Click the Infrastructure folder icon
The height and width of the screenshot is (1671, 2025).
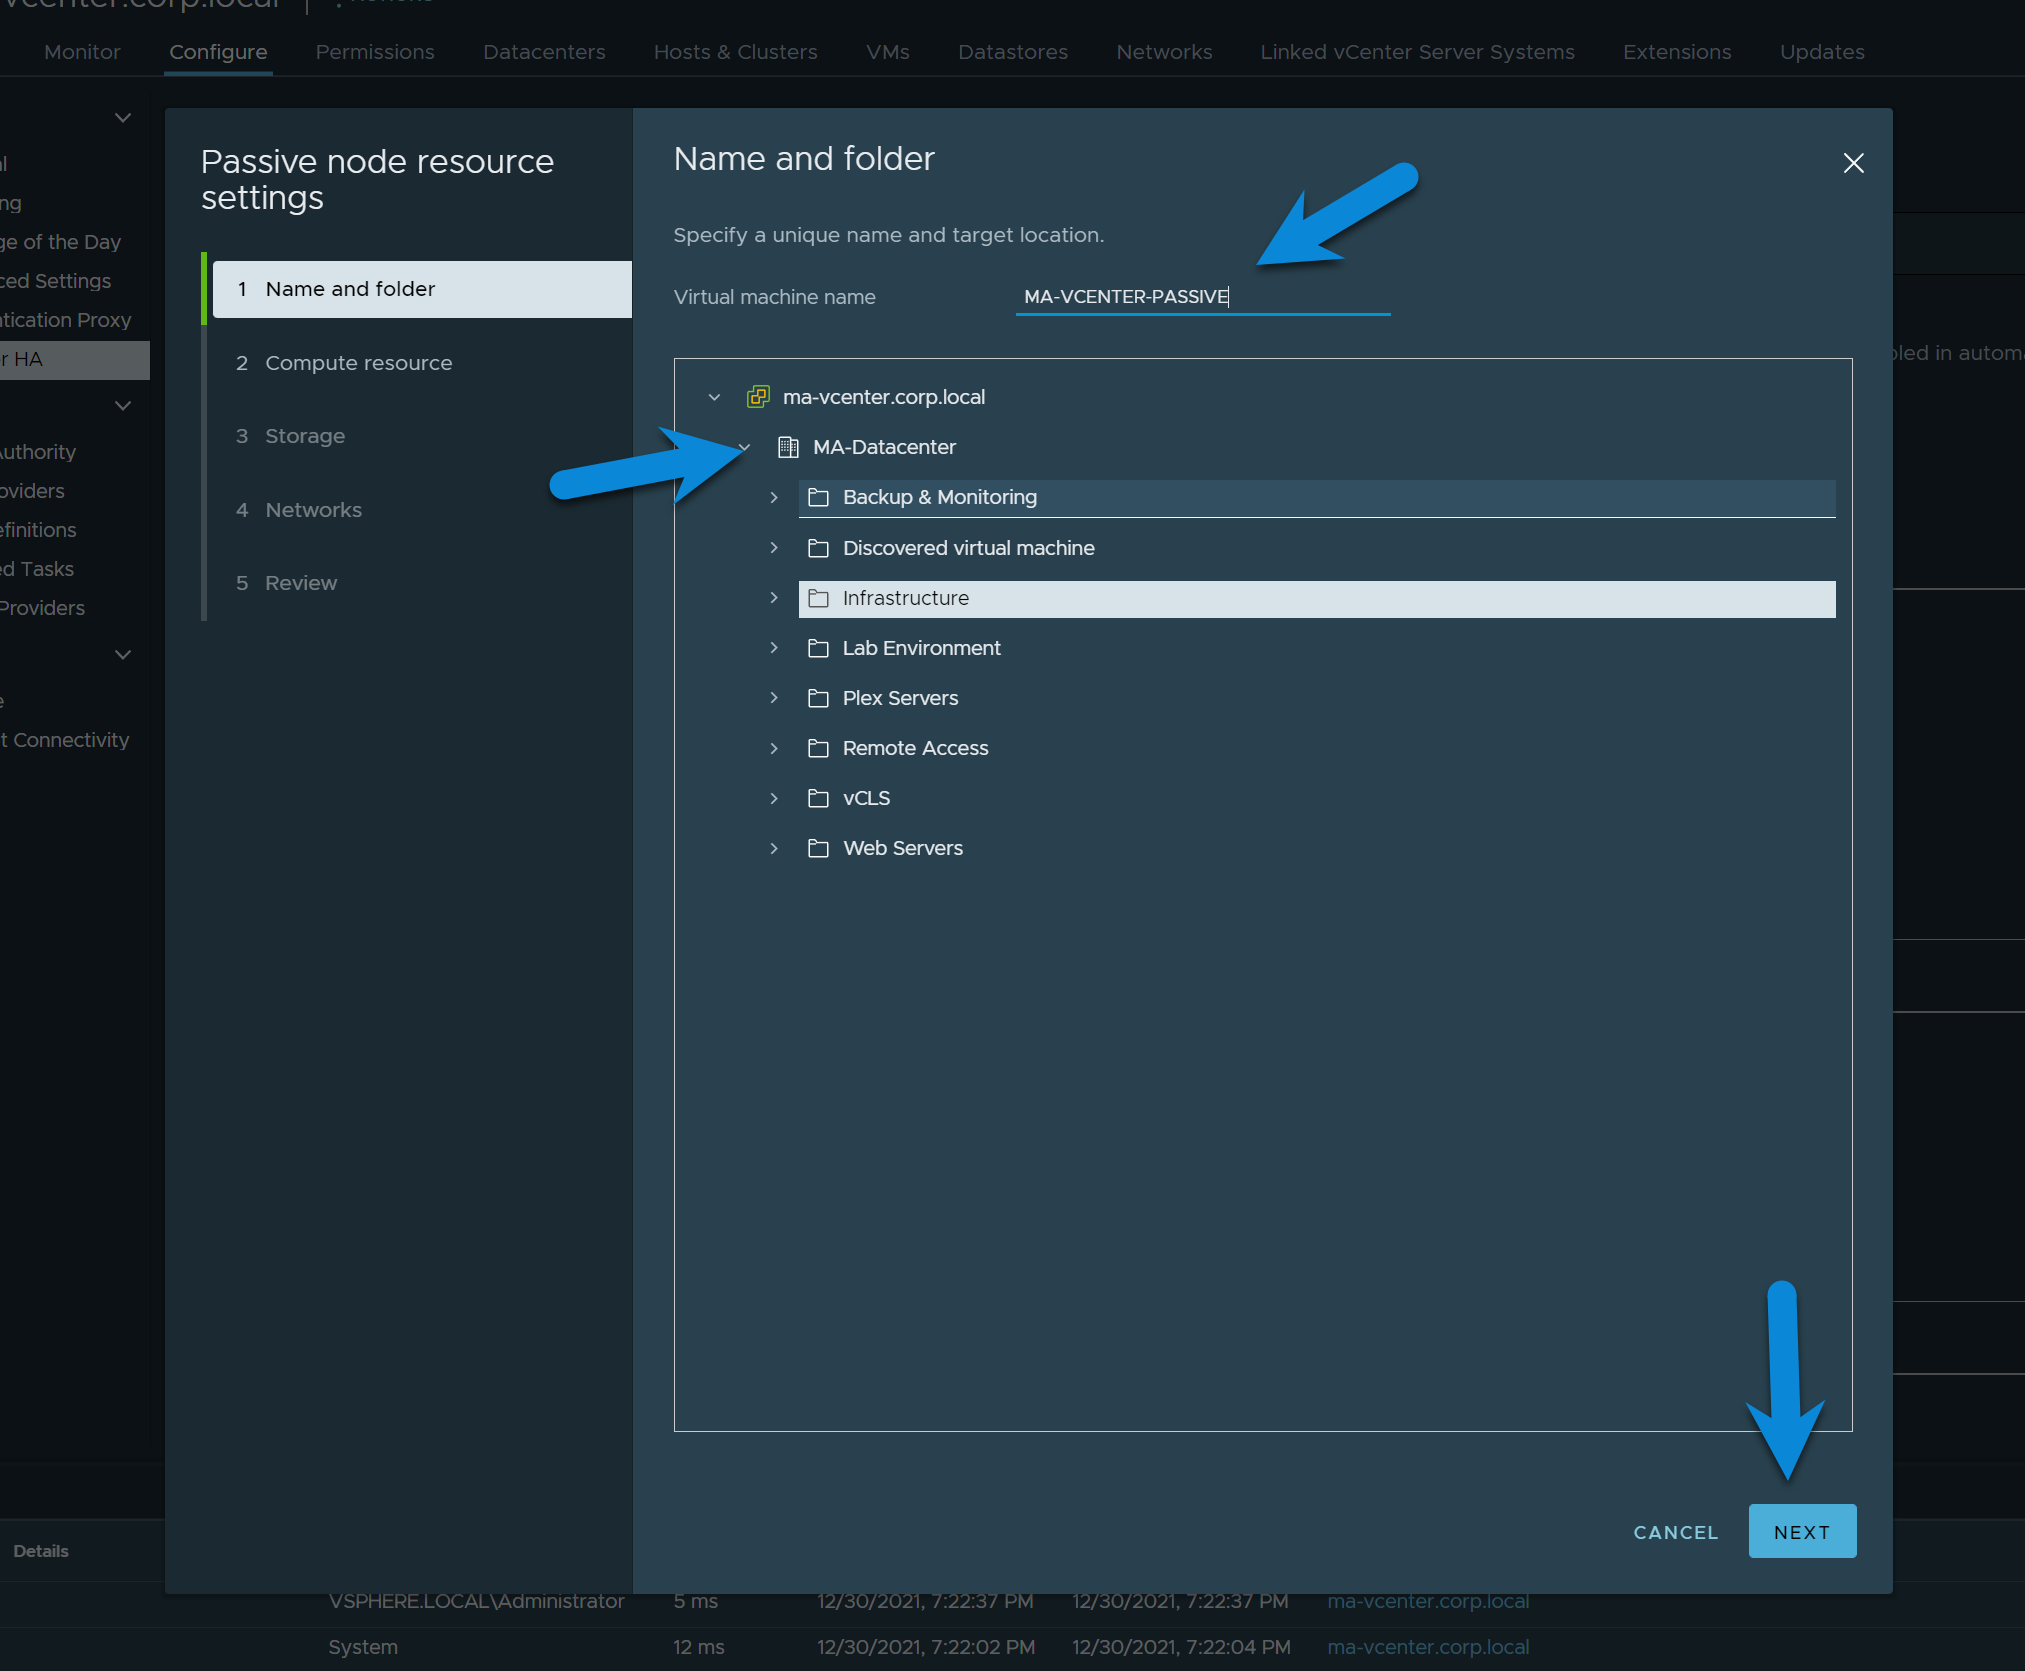click(x=818, y=598)
